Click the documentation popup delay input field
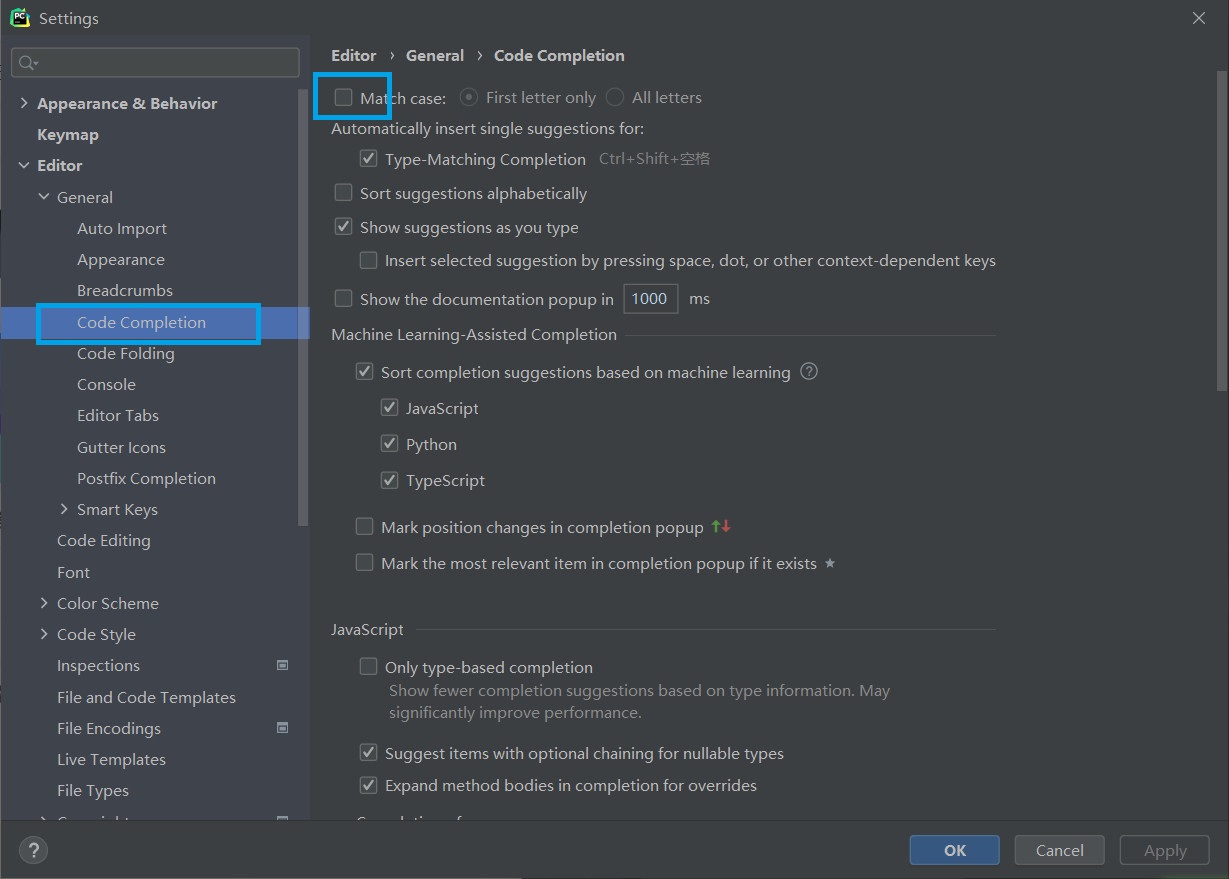This screenshot has width=1229, height=879. click(650, 297)
